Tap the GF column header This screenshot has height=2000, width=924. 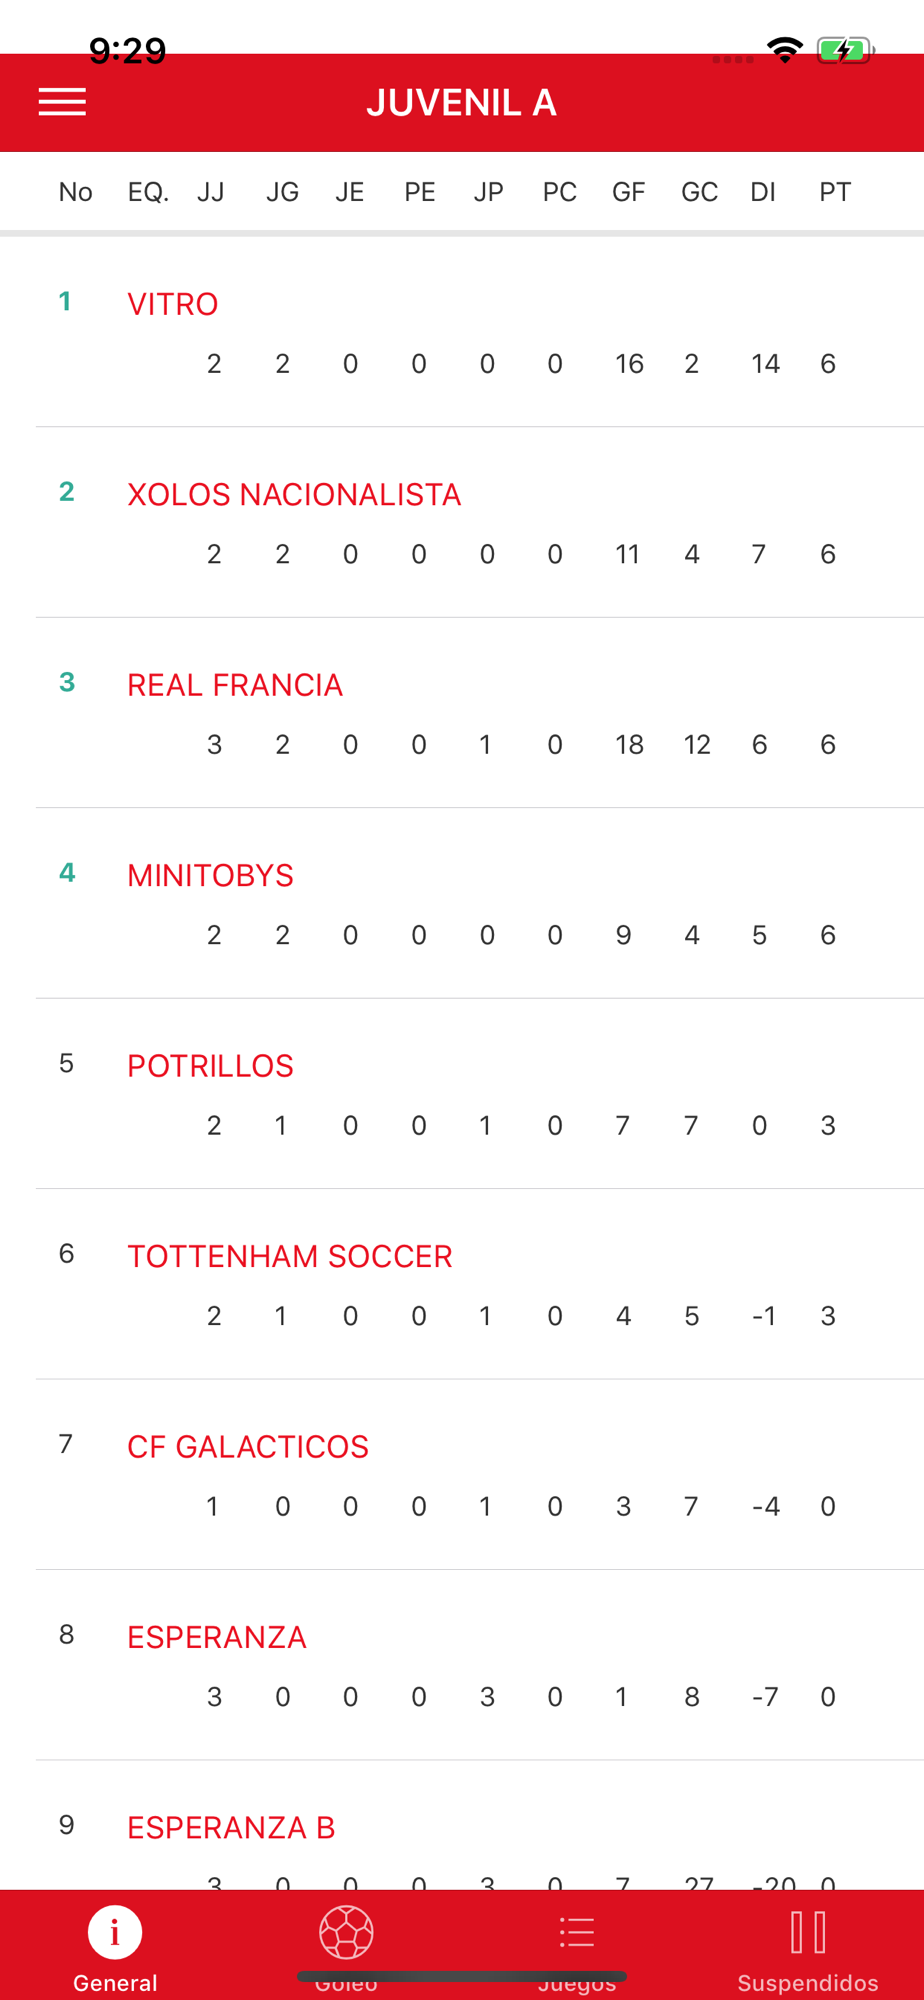tap(628, 192)
